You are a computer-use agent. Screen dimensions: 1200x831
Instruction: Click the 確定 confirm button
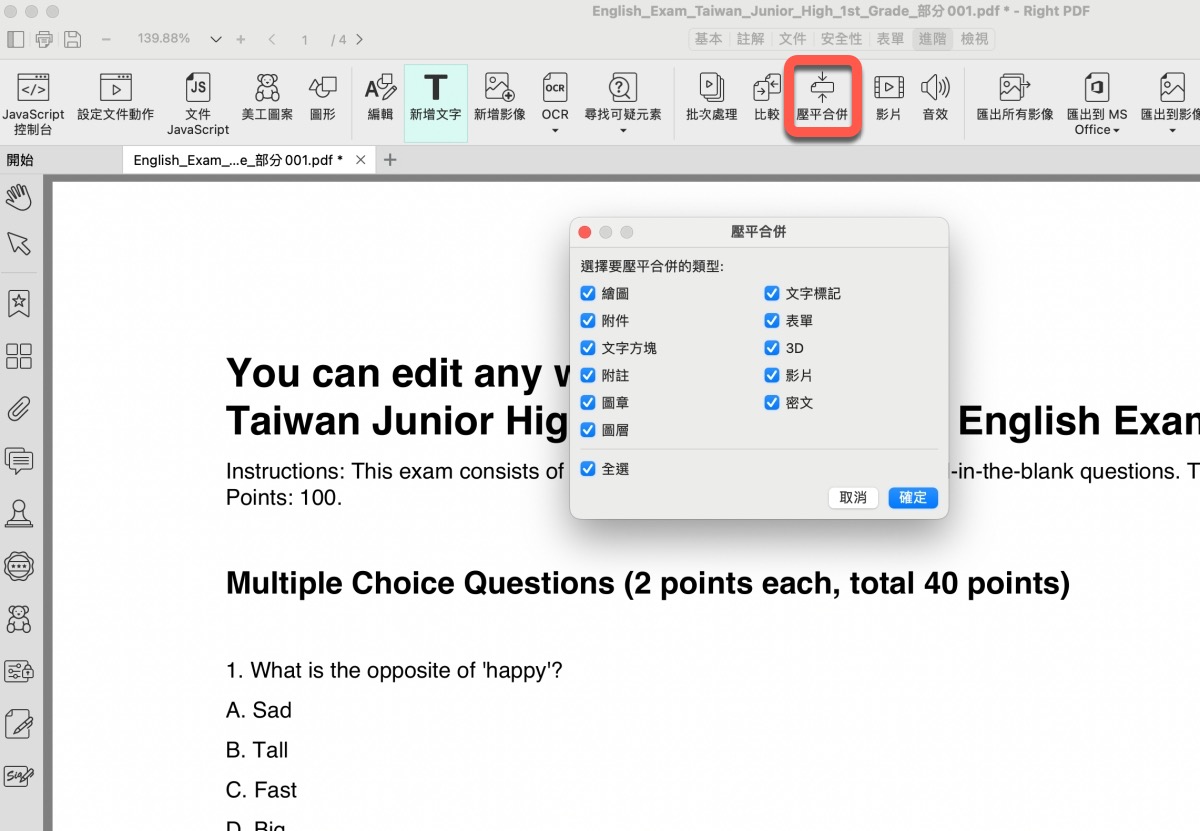pyautogui.click(x=912, y=498)
